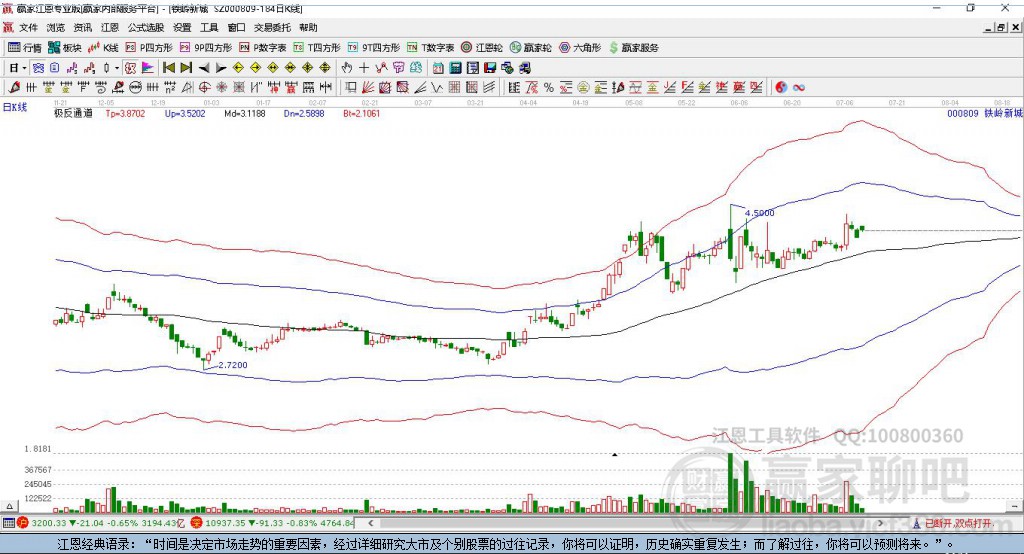Open the 工具 menu

209,27
